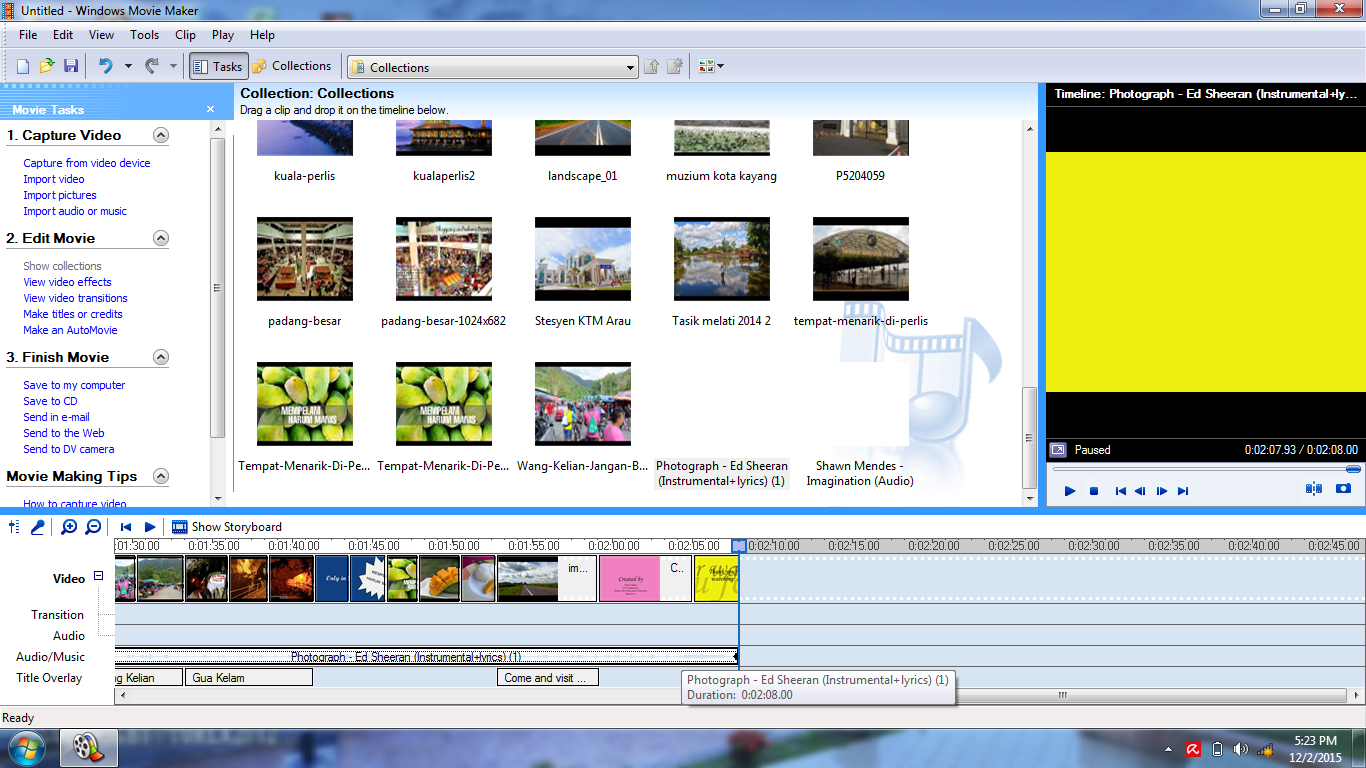The height and width of the screenshot is (768, 1366).
Task: Rewind the timeline to the start
Action: (126, 527)
